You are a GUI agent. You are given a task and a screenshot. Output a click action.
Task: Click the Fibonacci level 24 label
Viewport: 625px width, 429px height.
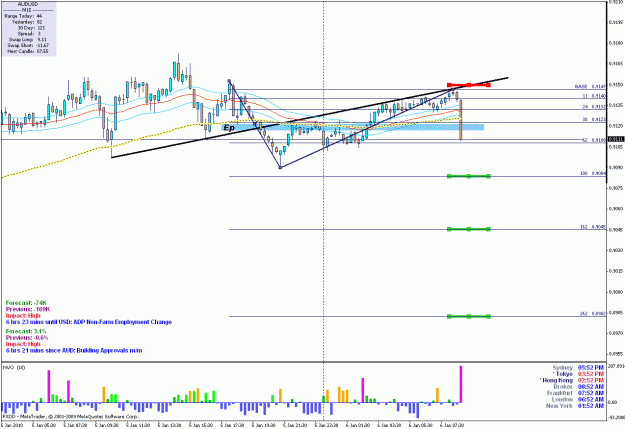pos(594,107)
